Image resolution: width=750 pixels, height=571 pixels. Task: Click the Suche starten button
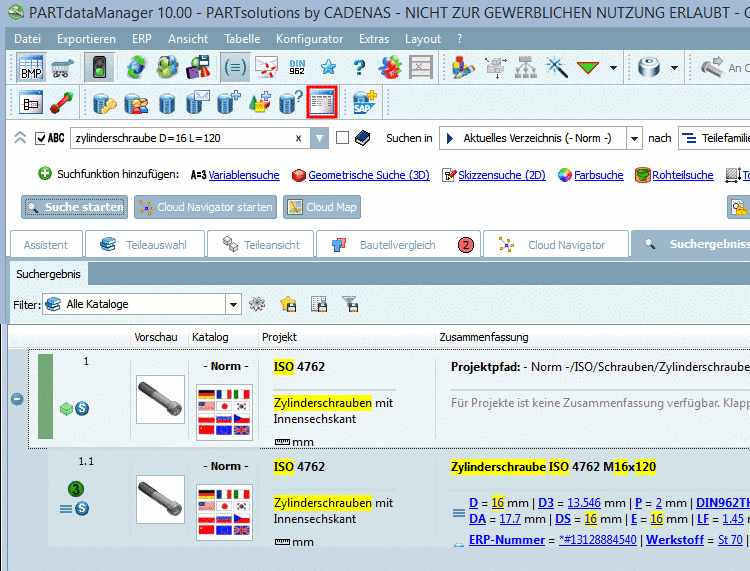75,207
